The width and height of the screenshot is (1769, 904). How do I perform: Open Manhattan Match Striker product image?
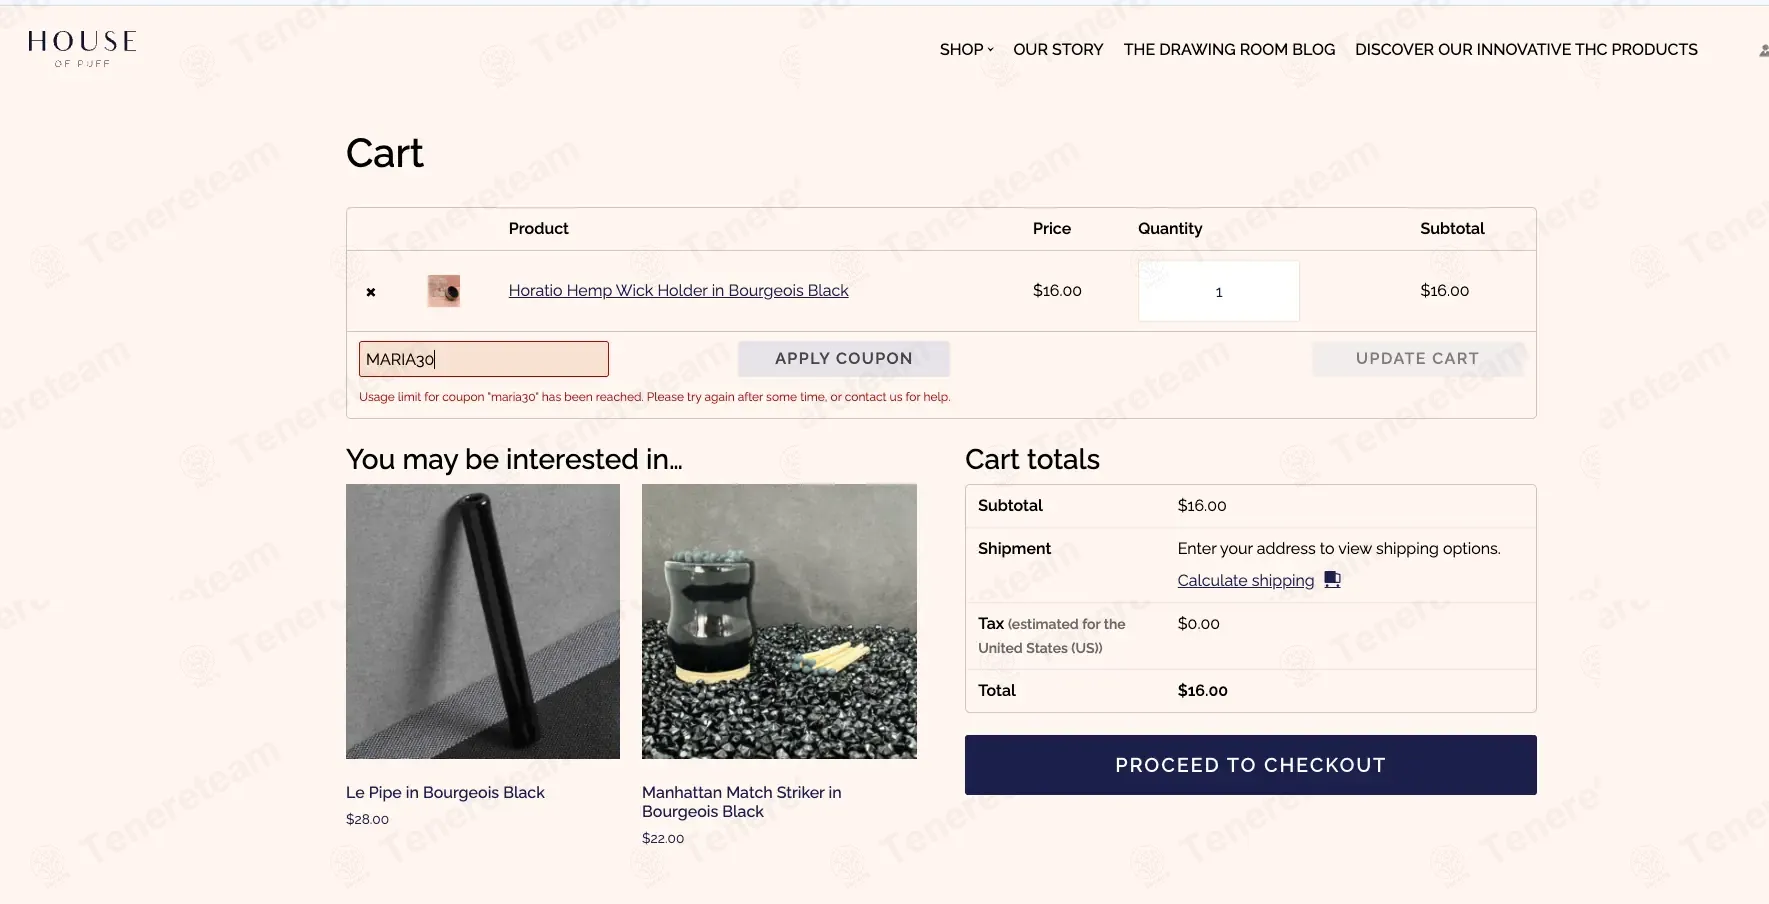pyautogui.click(x=779, y=621)
